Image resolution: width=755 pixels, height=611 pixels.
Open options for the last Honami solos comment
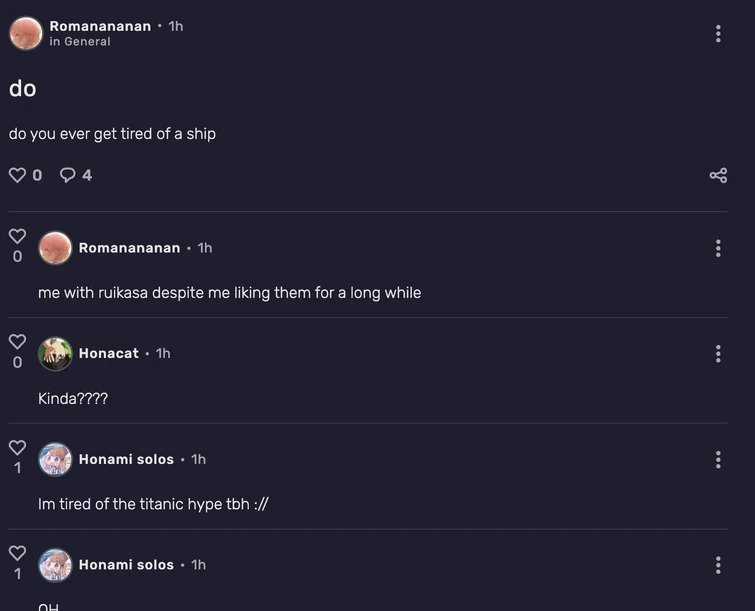718,565
